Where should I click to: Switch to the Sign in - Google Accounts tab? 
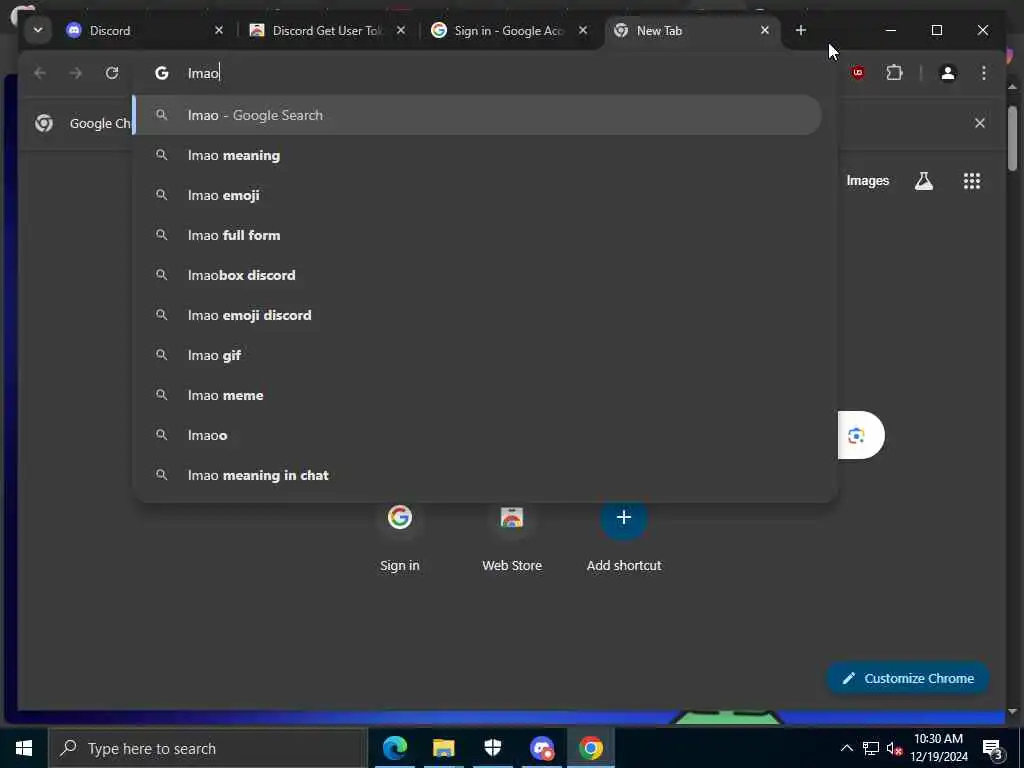coord(509,30)
